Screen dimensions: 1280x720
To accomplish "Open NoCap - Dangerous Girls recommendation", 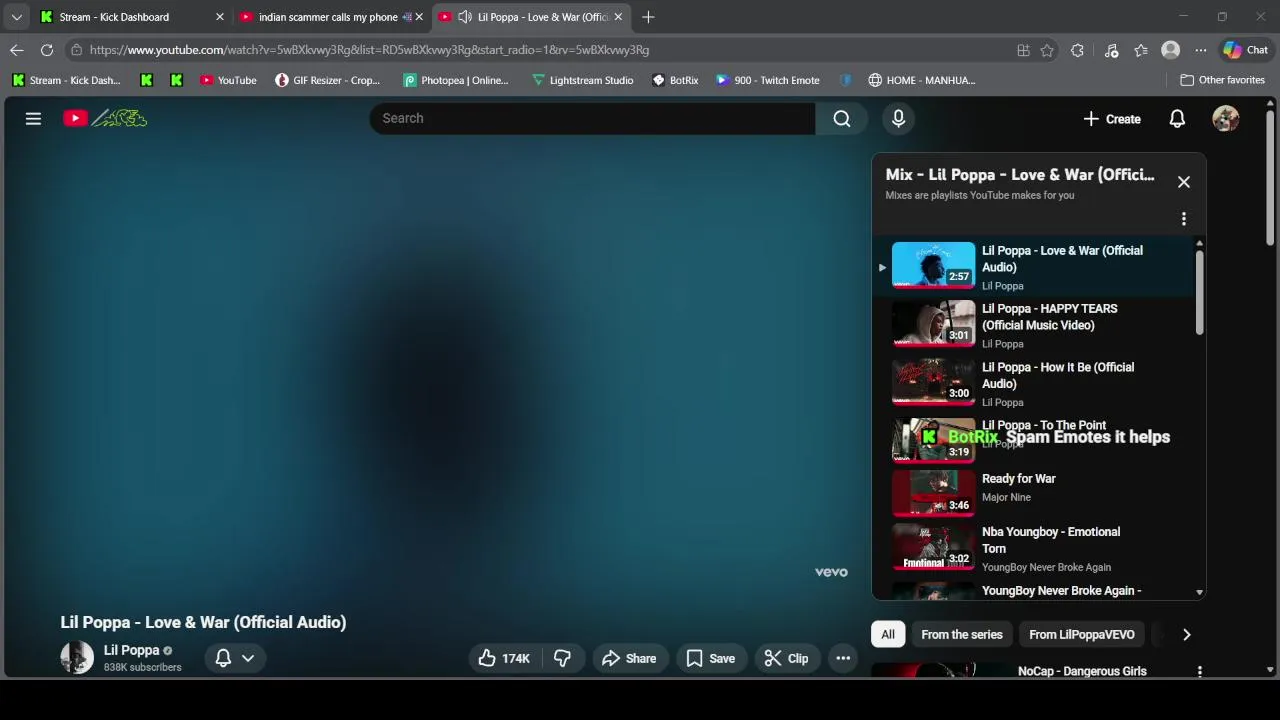I will (1082, 671).
